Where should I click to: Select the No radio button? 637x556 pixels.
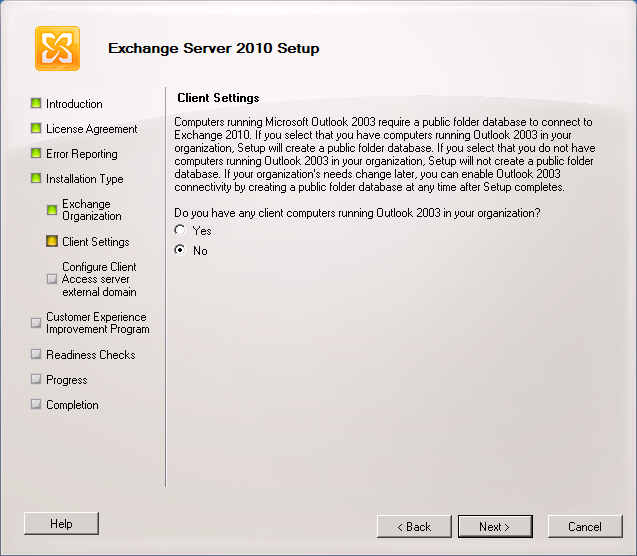tap(180, 250)
